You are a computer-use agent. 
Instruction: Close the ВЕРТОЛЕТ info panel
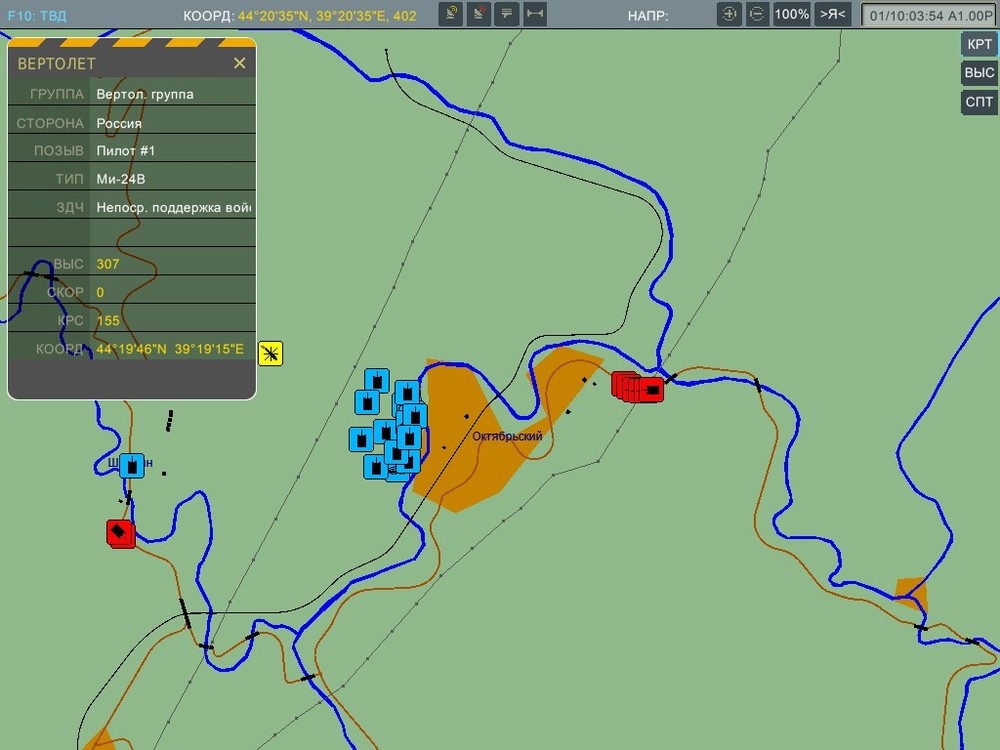pyautogui.click(x=239, y=62)
